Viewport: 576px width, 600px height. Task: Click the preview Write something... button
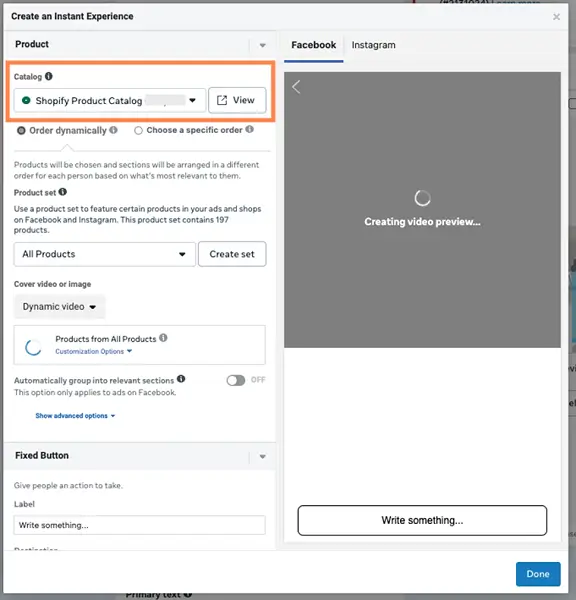[422, 520]
